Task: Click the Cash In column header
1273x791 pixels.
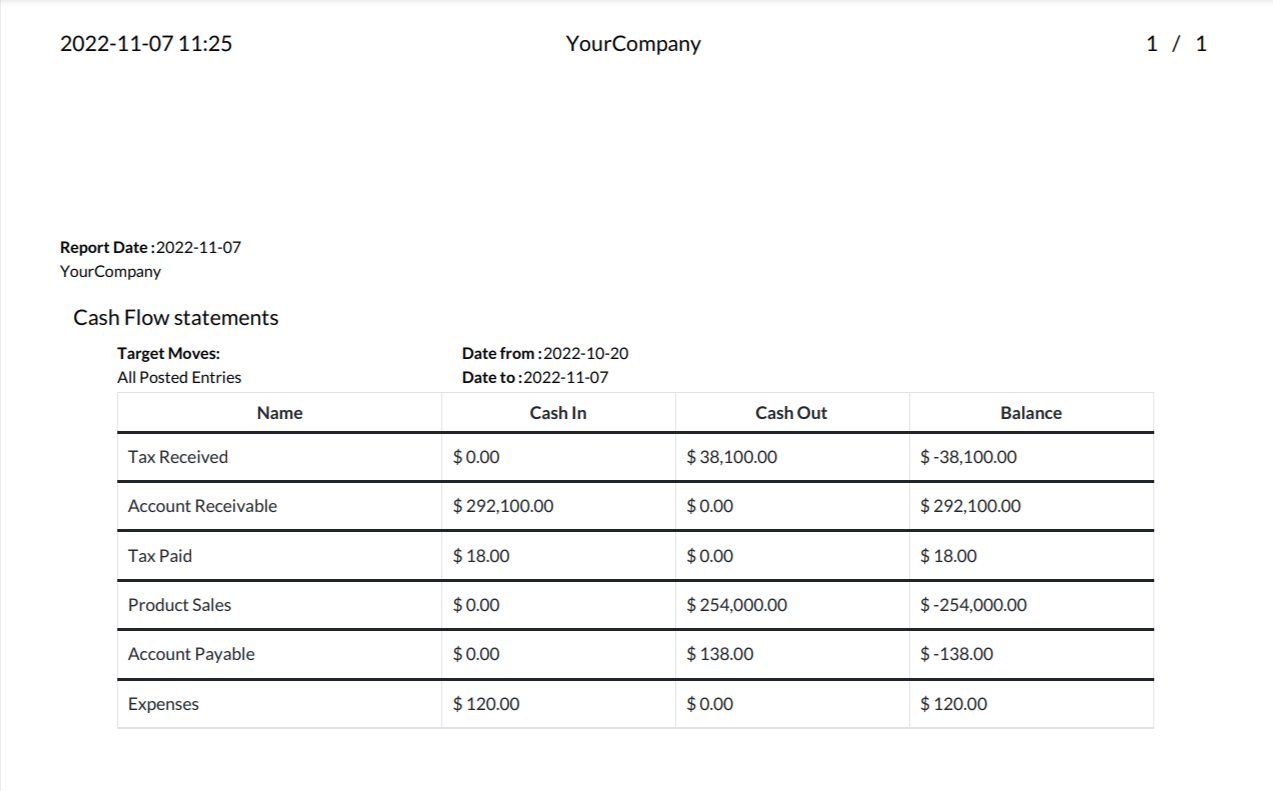Action: pyautogui.click(x=558, y=413)
